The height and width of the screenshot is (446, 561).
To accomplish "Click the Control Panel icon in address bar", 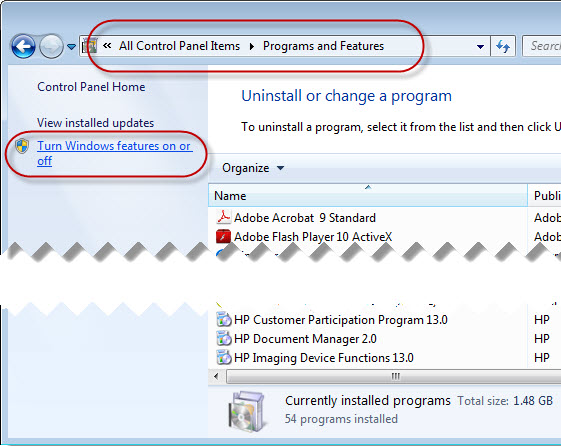I will click(90, 46).
